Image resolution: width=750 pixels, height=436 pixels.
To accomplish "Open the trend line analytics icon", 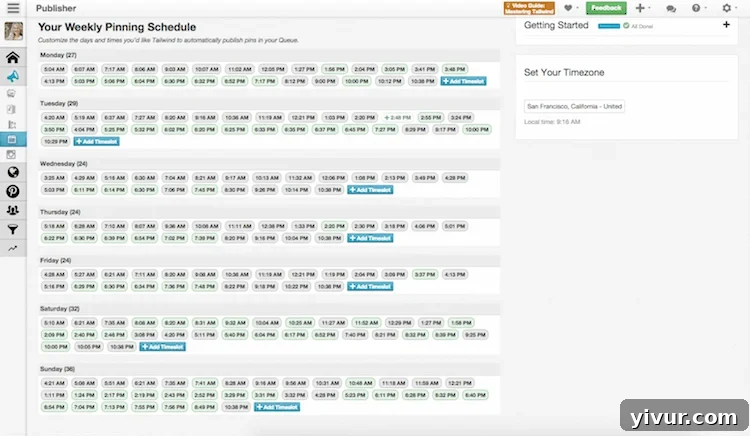I will 12,248.
